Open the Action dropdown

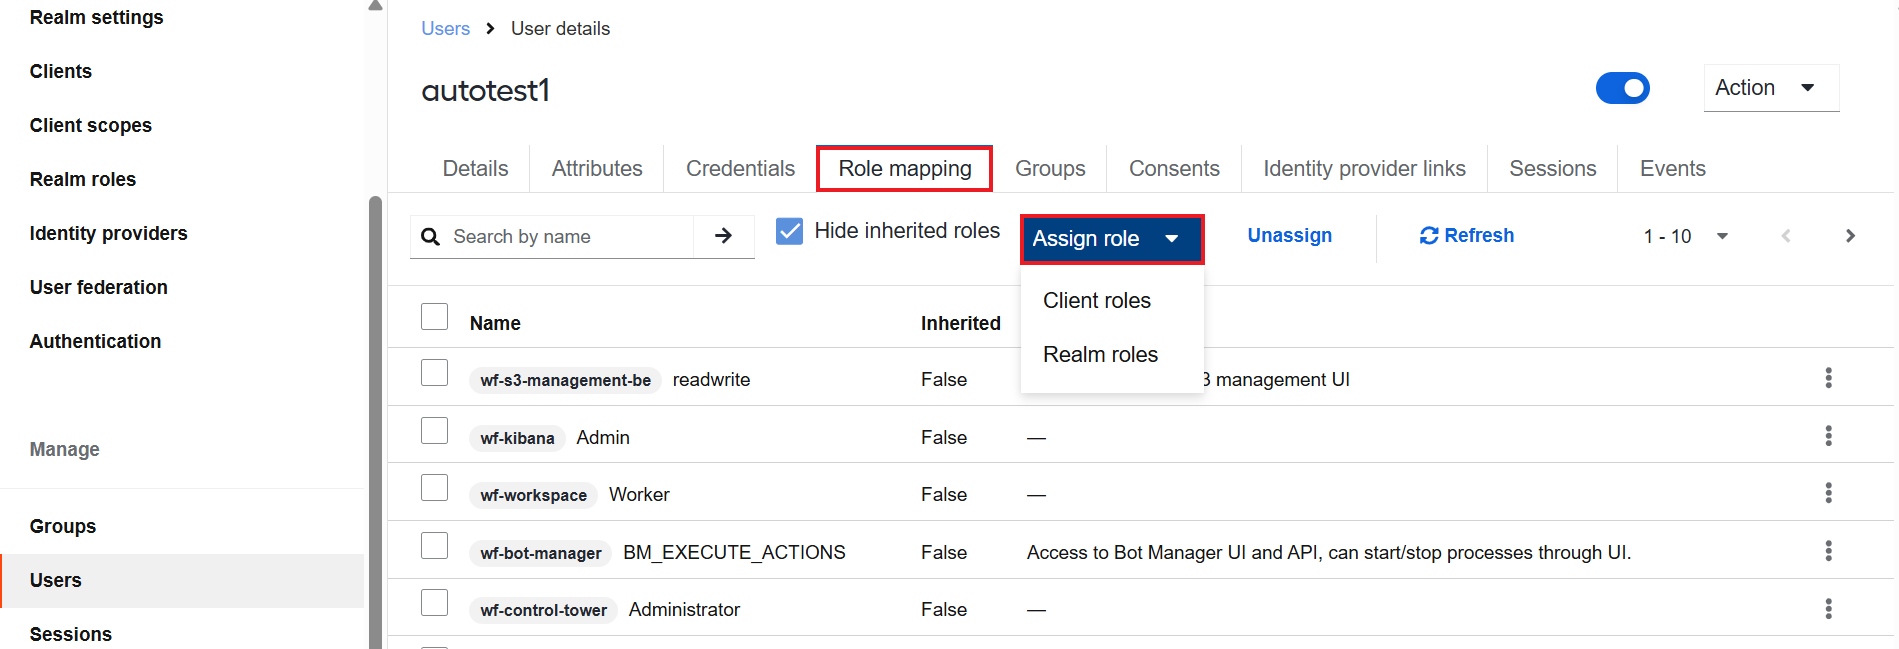(1771, 88)
